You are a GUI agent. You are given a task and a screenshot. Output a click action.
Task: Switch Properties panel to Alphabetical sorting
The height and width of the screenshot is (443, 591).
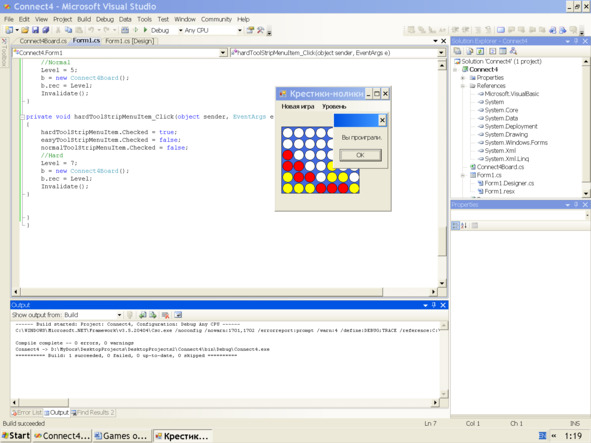[x=464, y=225]
